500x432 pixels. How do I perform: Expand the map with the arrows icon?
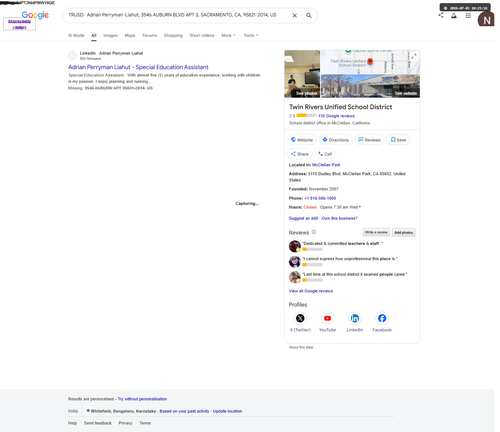[414, 56]
